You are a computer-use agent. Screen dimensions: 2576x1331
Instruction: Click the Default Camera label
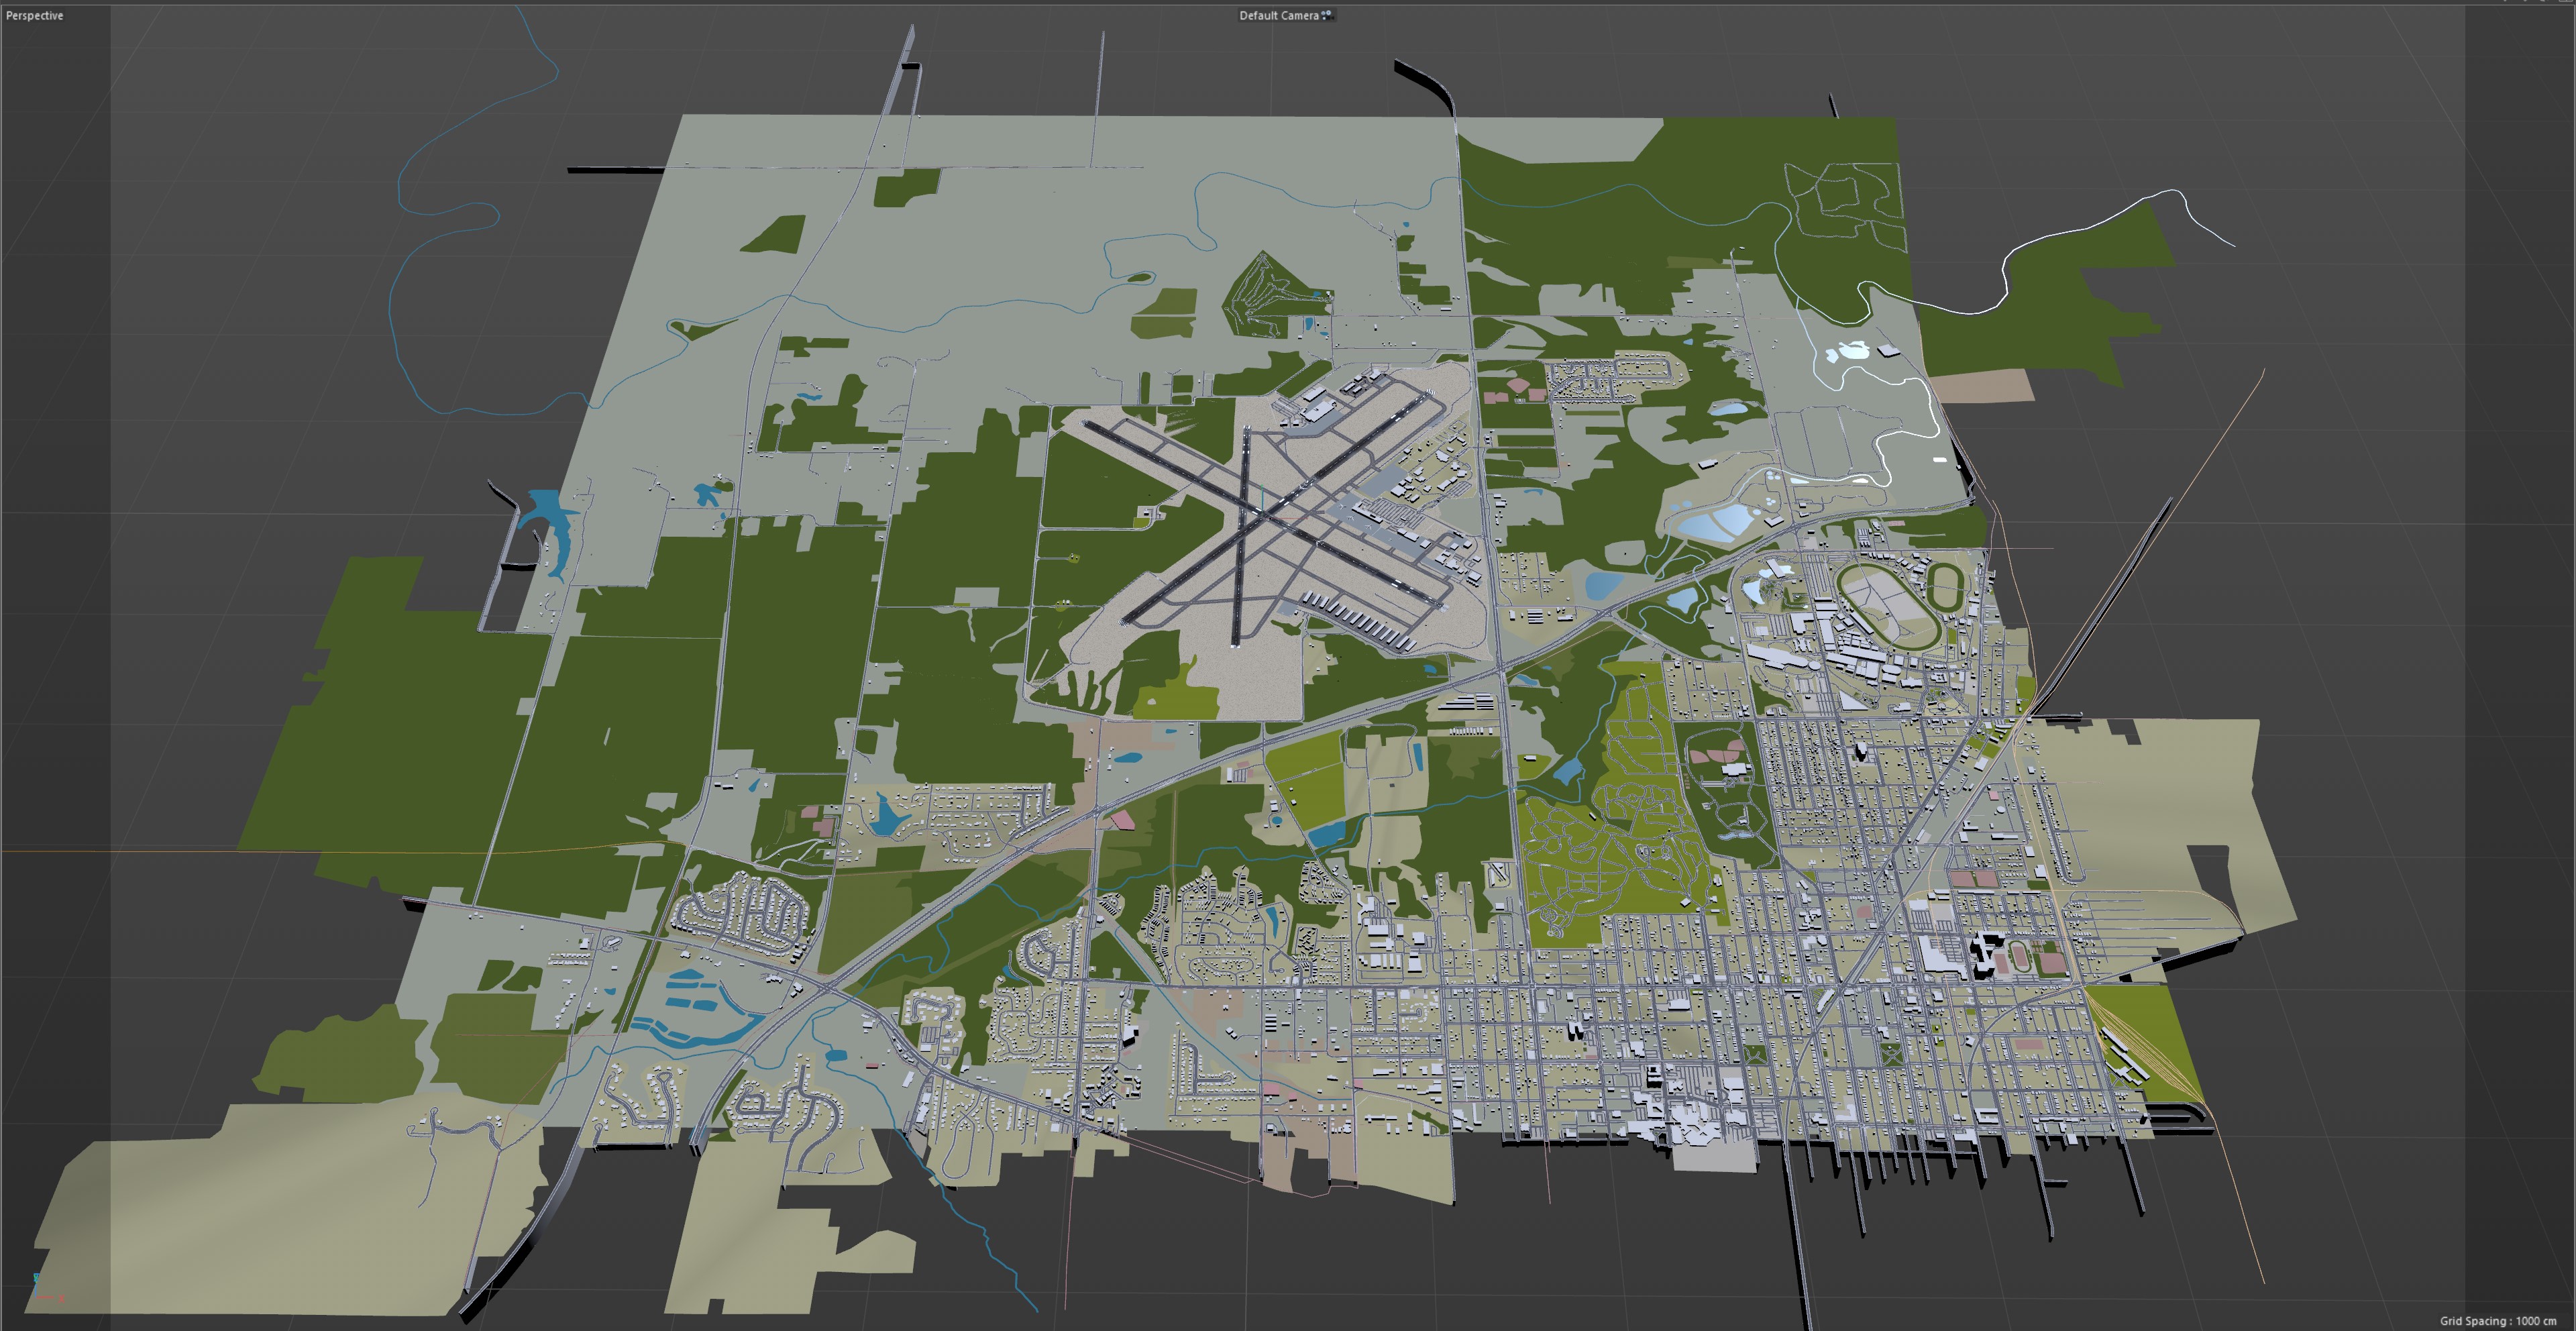point(1278,15)
